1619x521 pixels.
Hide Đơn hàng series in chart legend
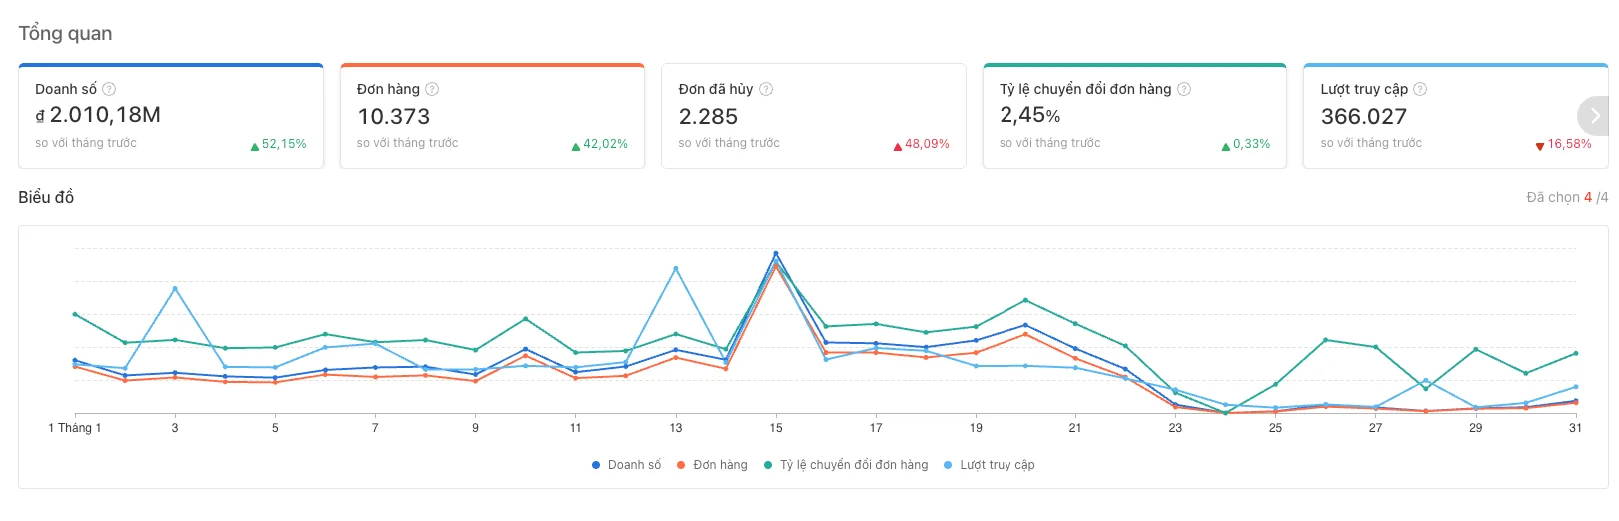pos(712,465)
